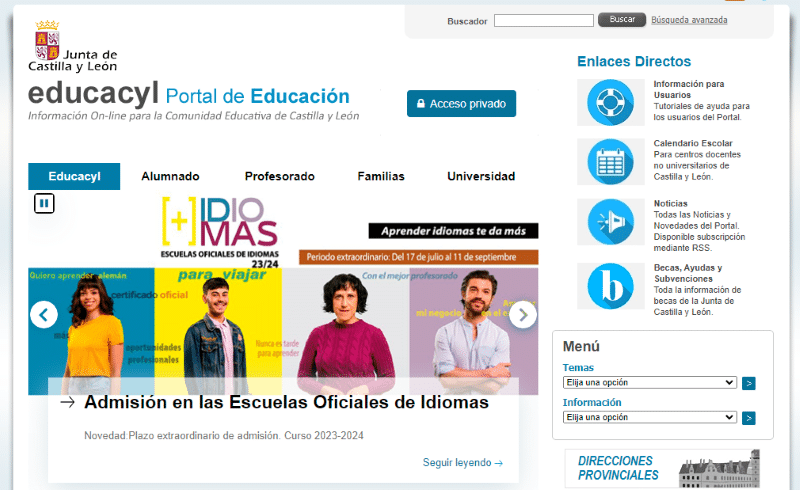This screenshot has width=800, height=490.
Task: Open the Noticias megaphone icon
Action: tap(610, 222)
